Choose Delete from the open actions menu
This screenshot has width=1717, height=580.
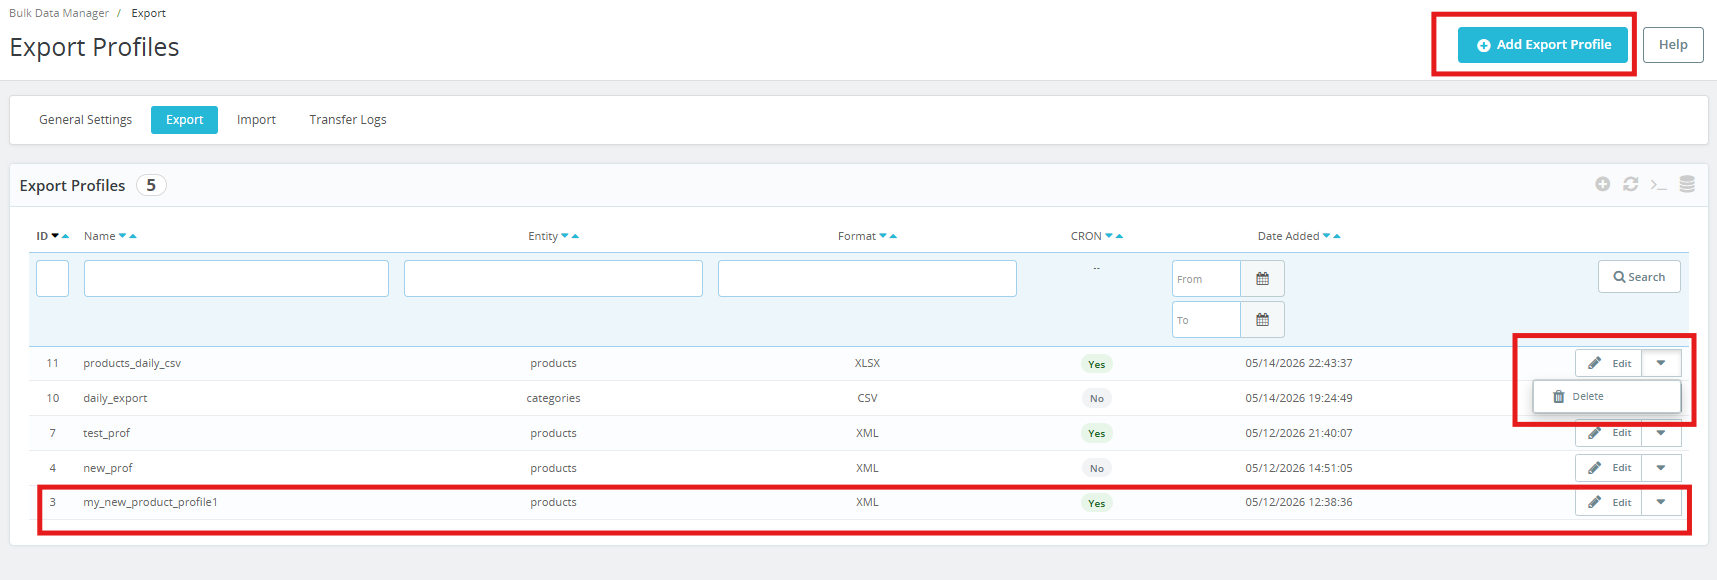1606,397
